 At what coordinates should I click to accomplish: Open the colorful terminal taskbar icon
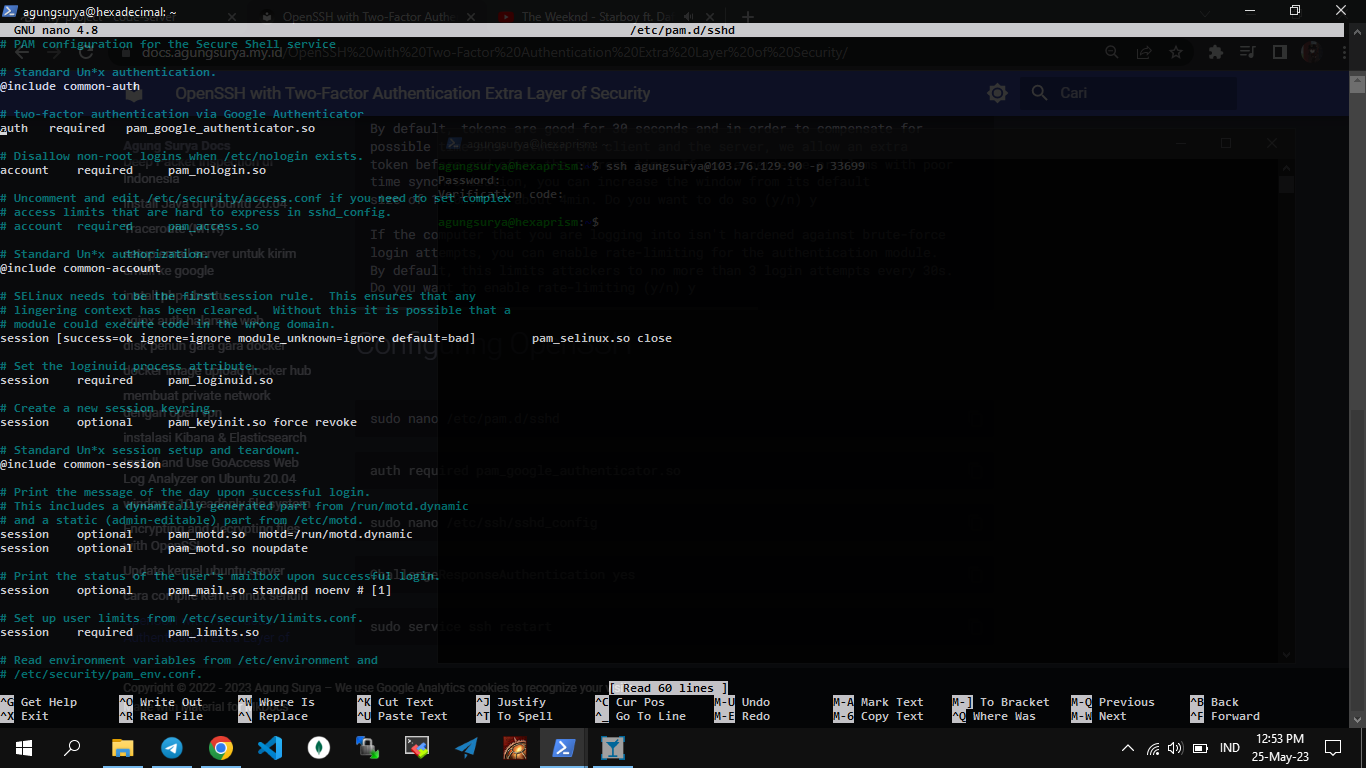coord(417,747)
